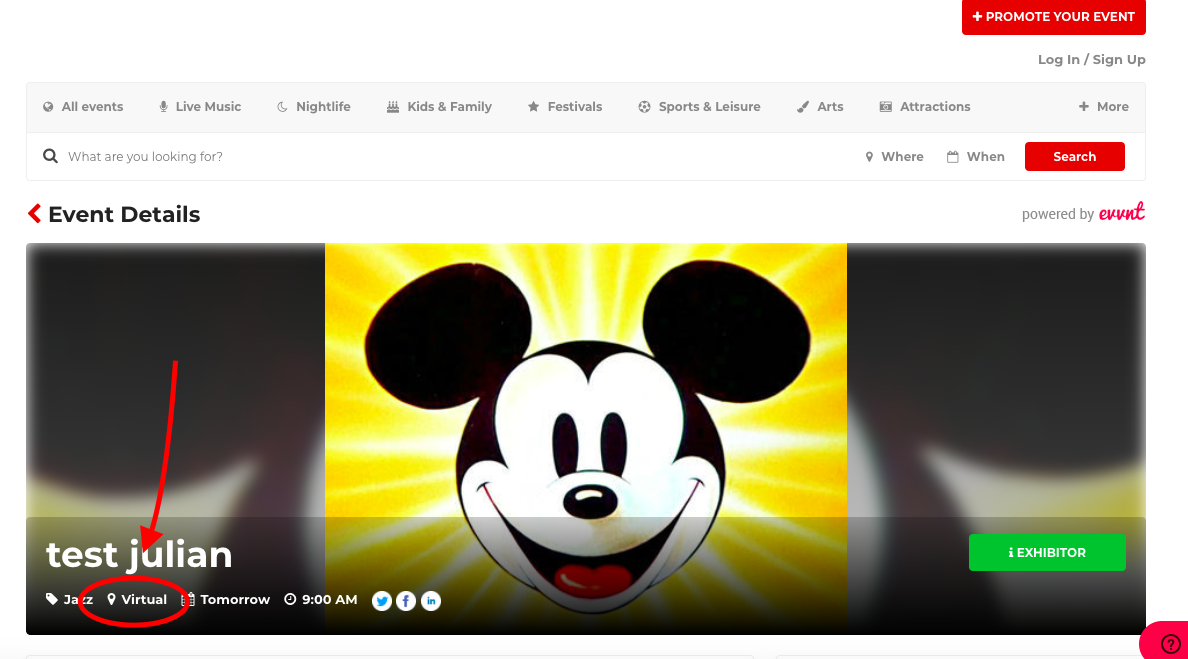The width and height of the screenshot is (1188, 659).
Task: Click the red Search button
Action: 1074,157
